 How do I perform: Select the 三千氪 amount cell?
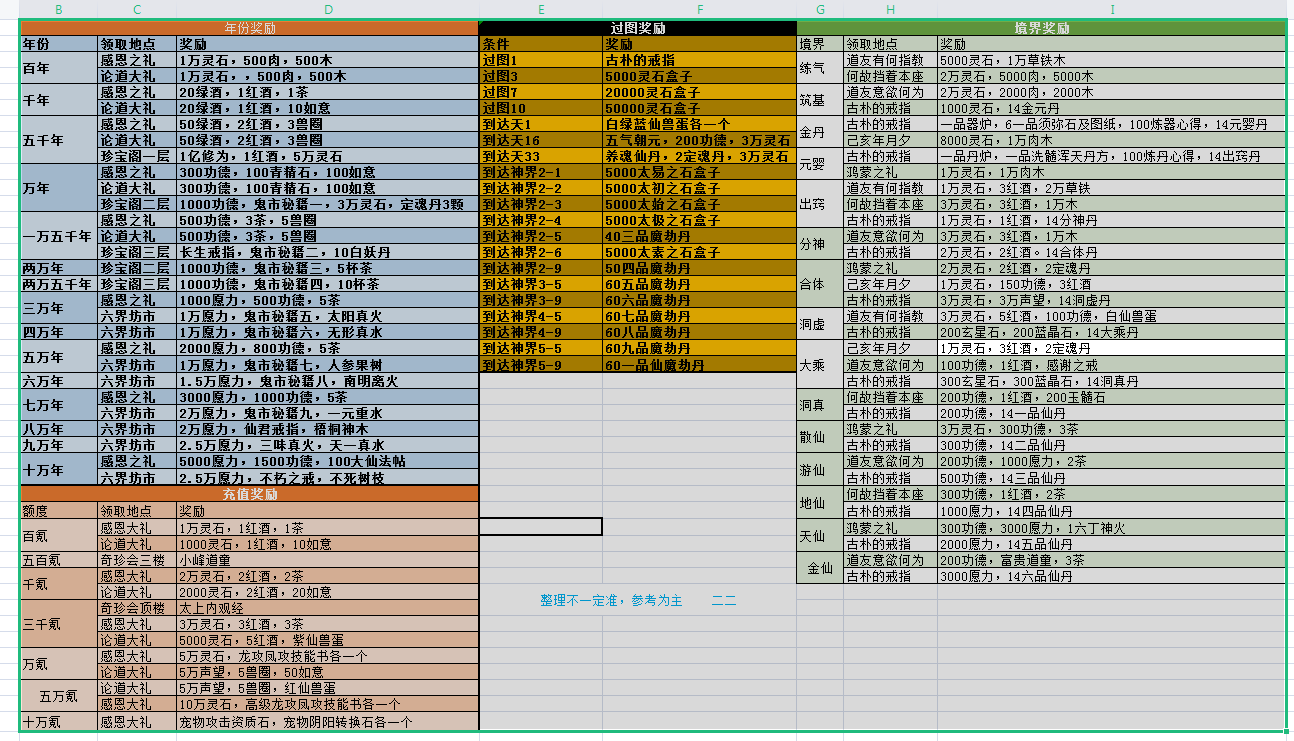point(59,623)
